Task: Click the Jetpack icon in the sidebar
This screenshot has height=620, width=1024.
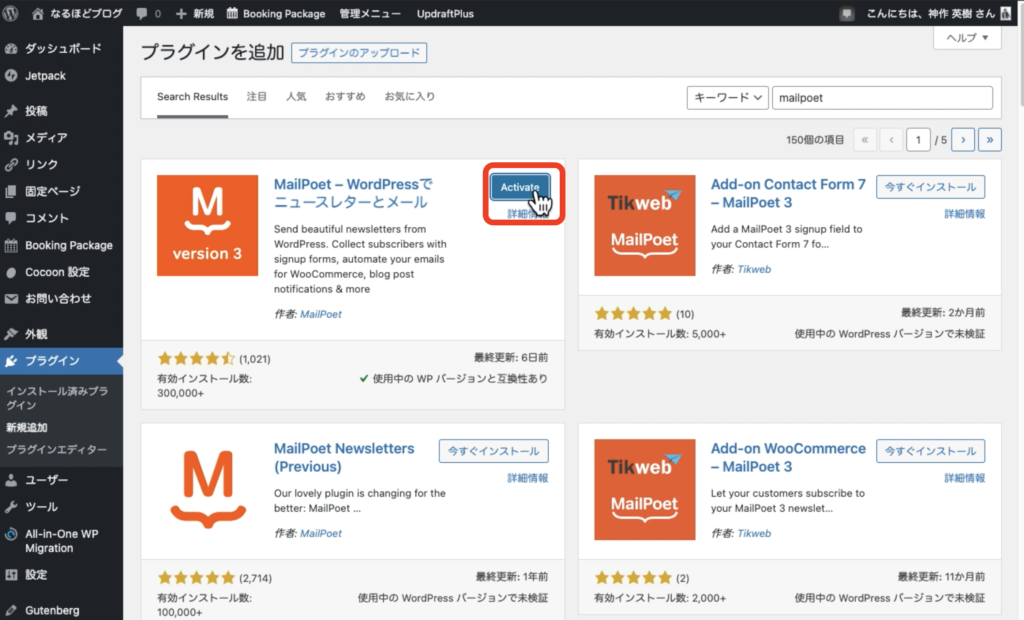Action: tap(11, 76)
